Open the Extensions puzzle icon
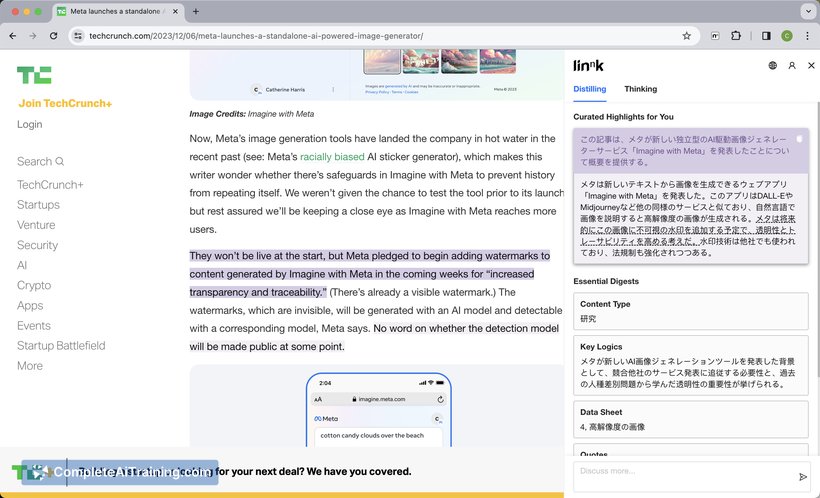Screen dimensions: 820x498 736,36
